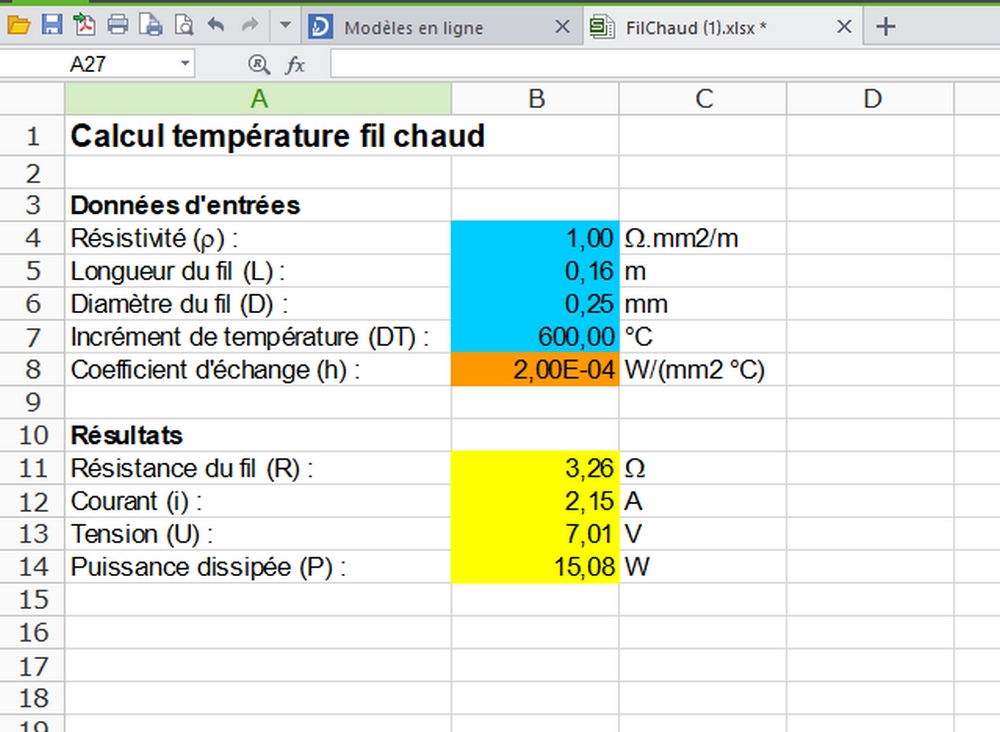This screenshot has width=1000, height=732.
Task: Select column A header
Action: coord(258,99)
